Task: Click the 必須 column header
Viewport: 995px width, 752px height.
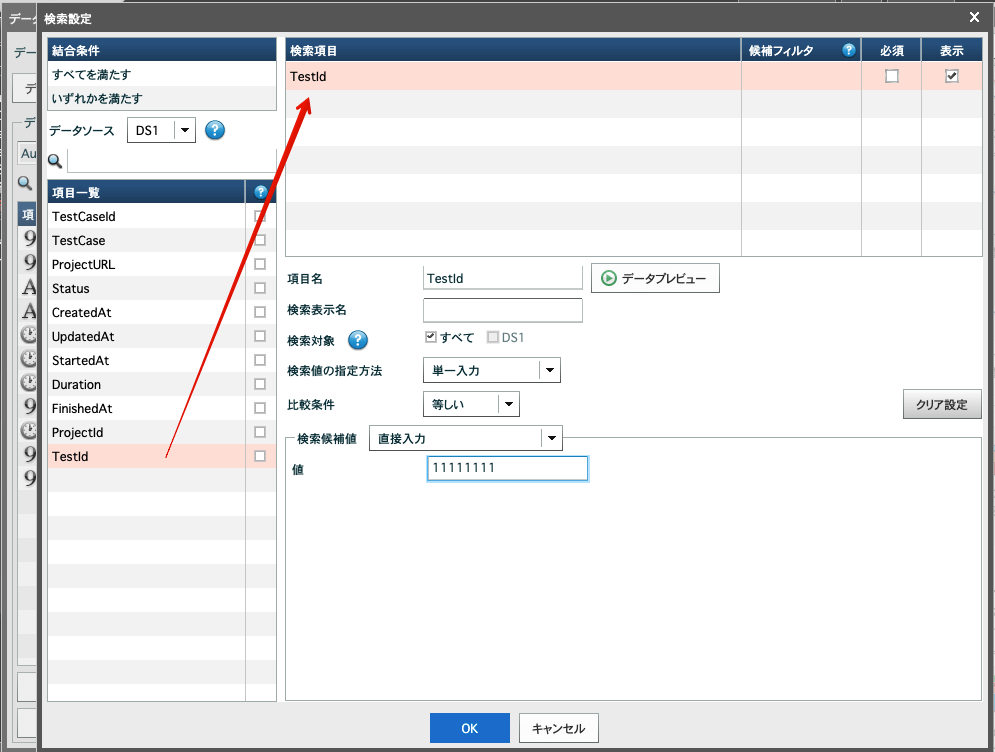Action: pyautogui.click(x=892, y=50)
